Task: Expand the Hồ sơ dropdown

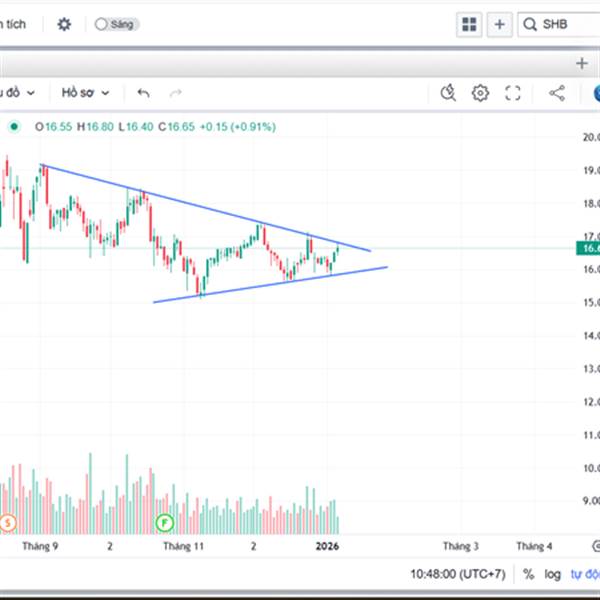Action: [85, 93]
